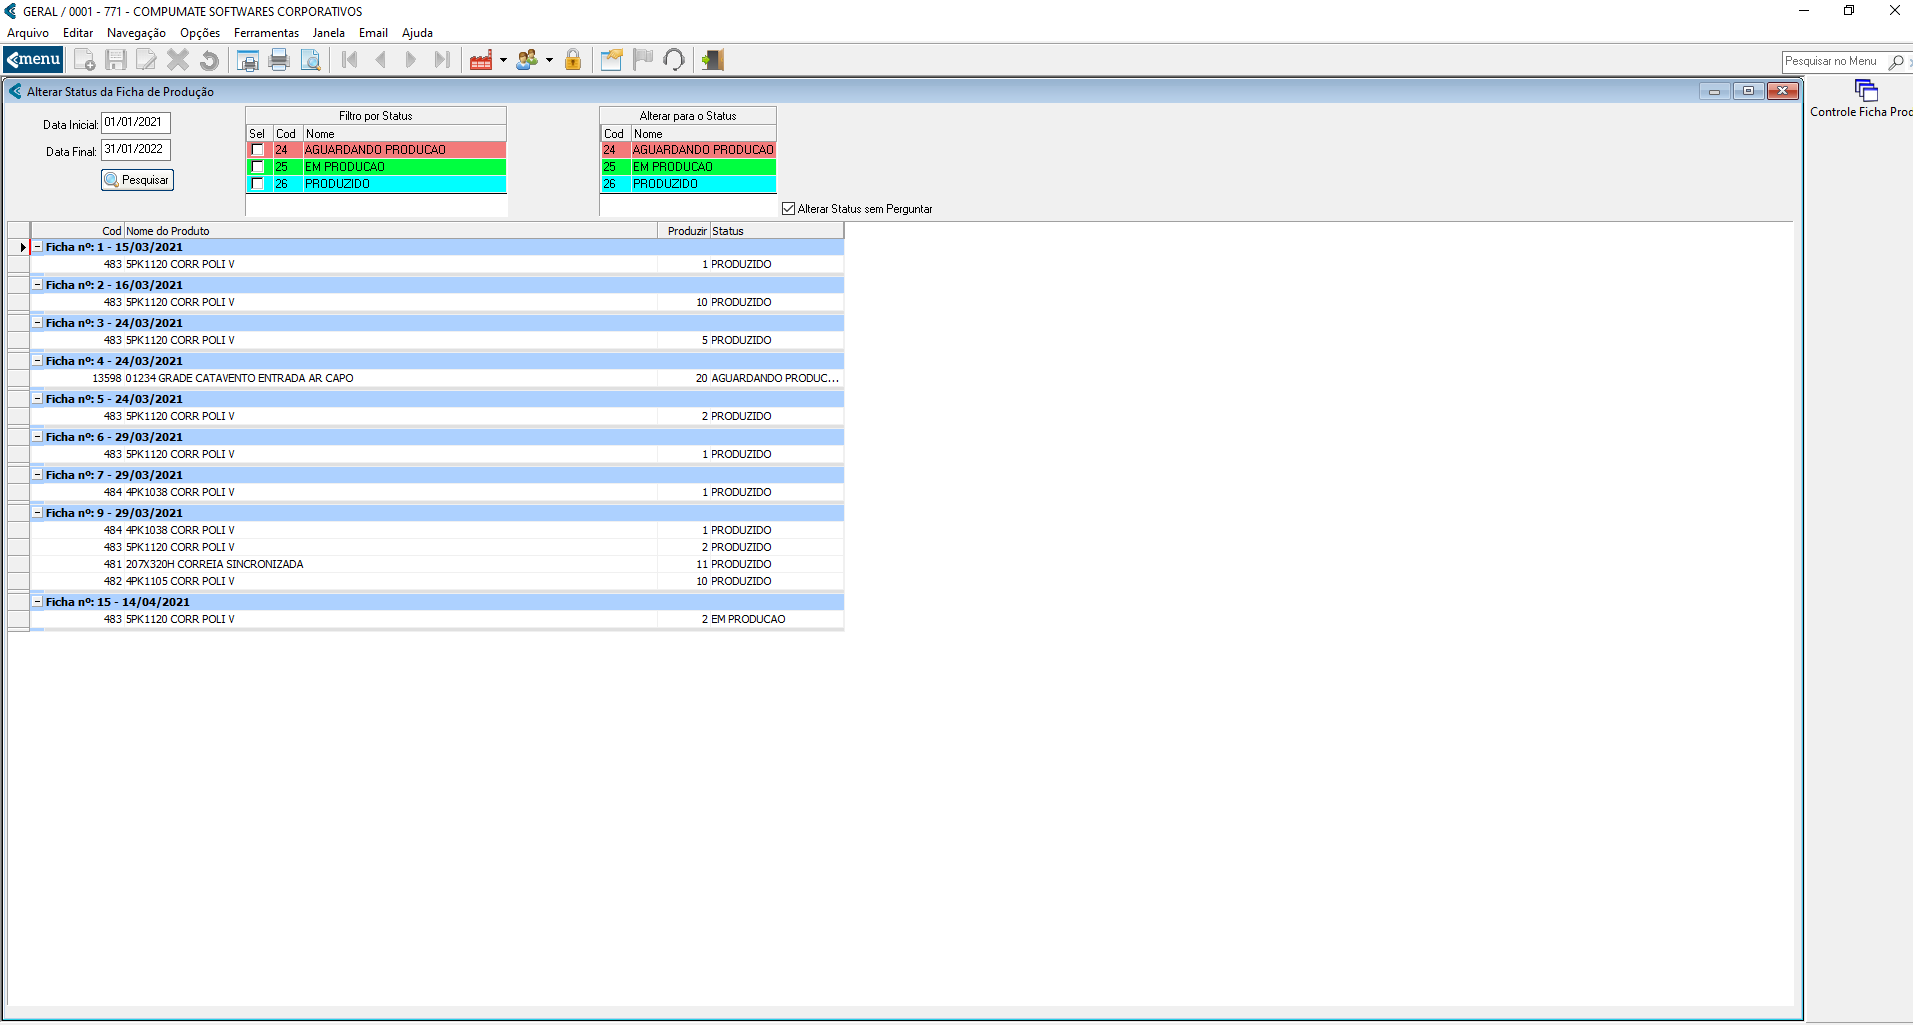This screenshot has height=1025, width=1913.
Task: Check filter box for AGUARDANDO PRODUCAO
Action: 258,150
